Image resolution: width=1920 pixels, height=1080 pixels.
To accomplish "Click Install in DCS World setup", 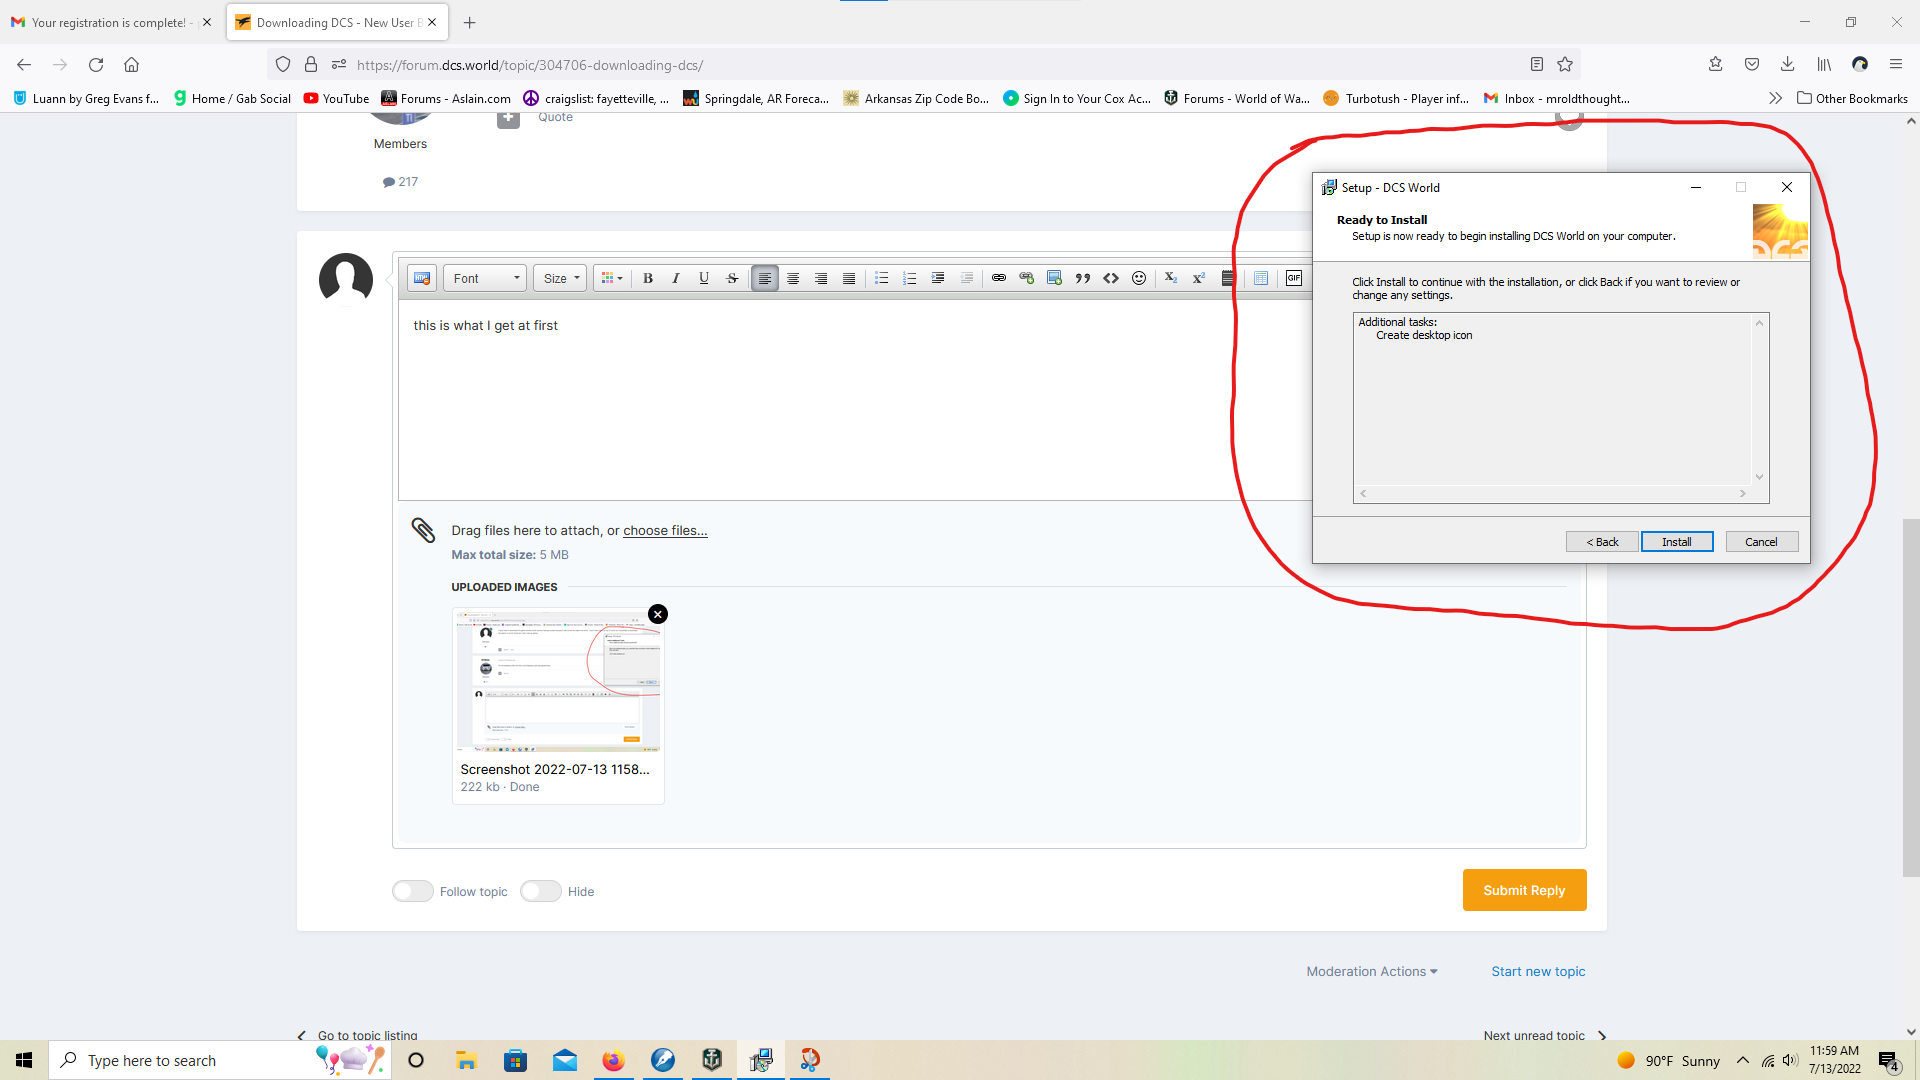I will 1677,541.
